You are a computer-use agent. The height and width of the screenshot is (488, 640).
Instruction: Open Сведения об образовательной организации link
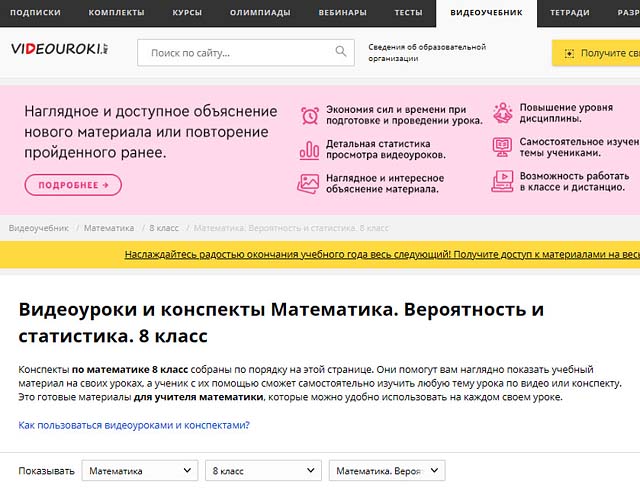click(x=427, y=53)
